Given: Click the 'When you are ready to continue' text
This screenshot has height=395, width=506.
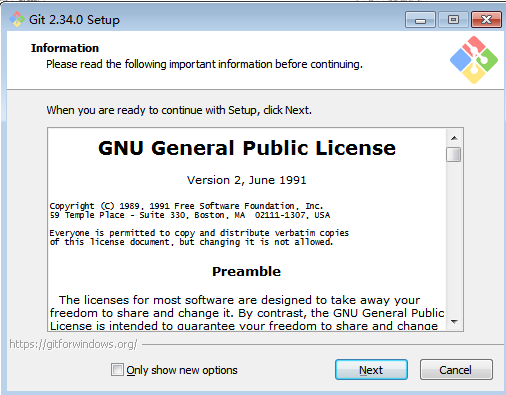Looking at the screenshot, I should [x=179, y=110].
